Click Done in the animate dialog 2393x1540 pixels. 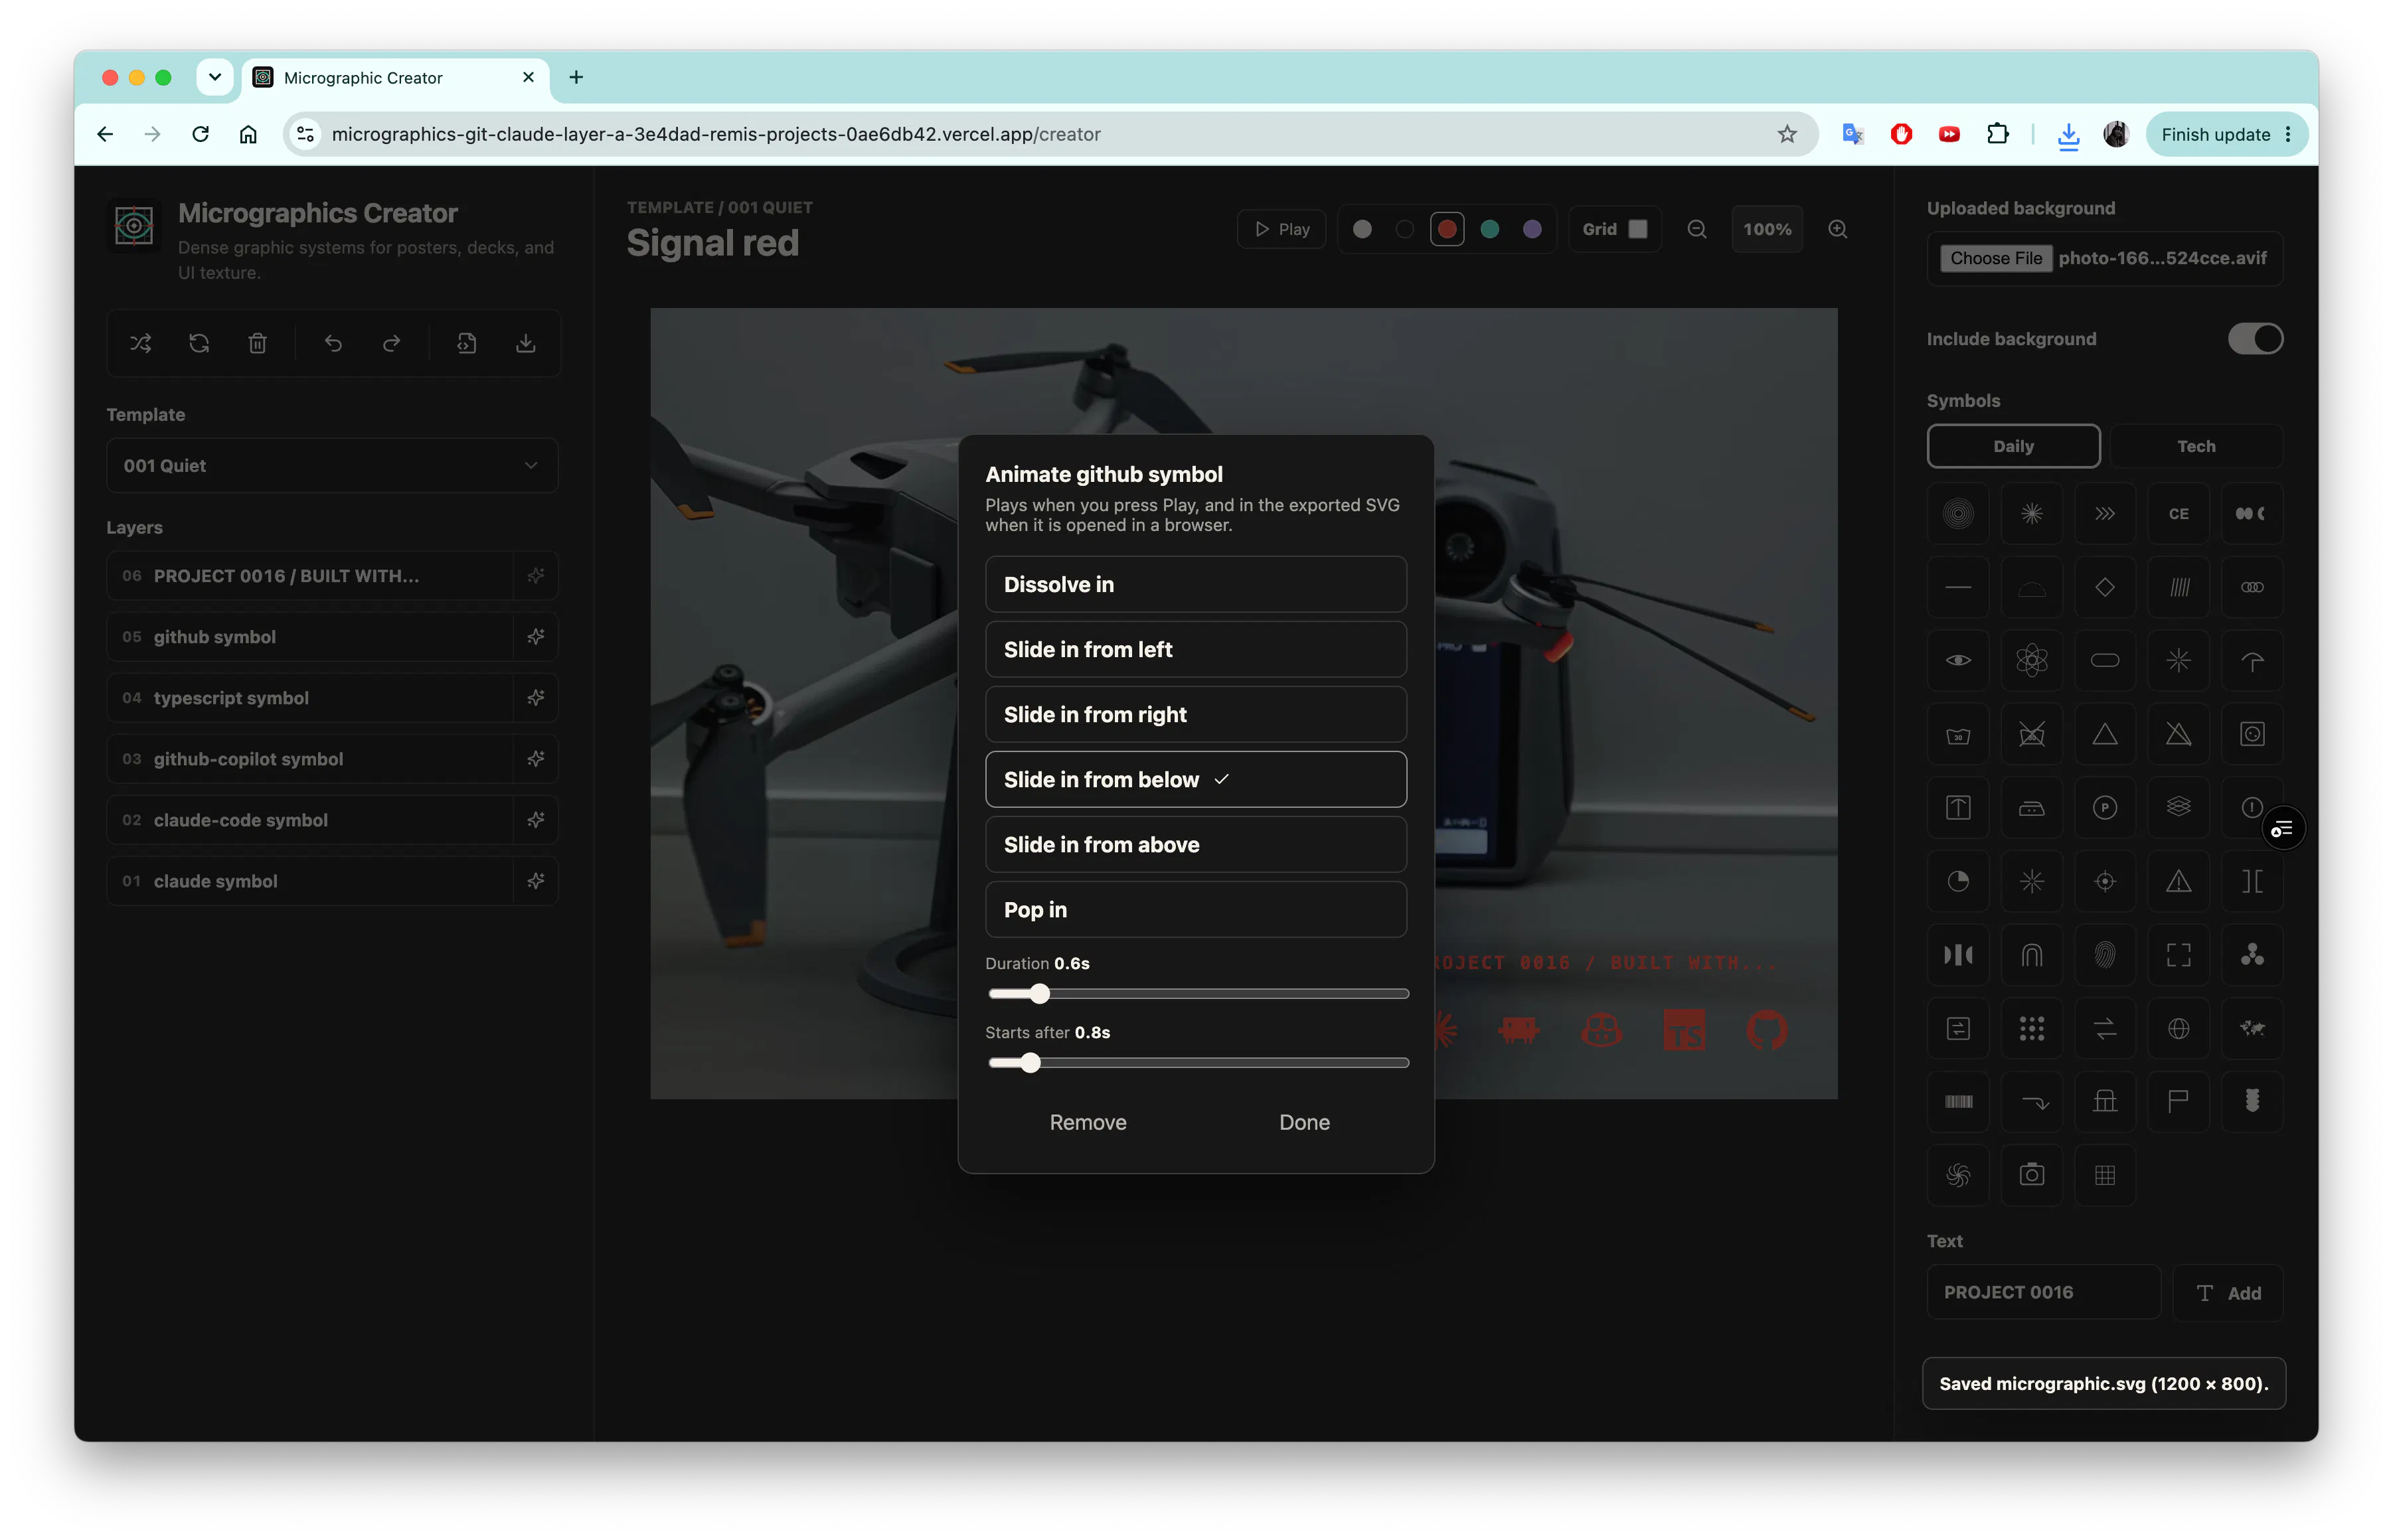(1304, 1122)
